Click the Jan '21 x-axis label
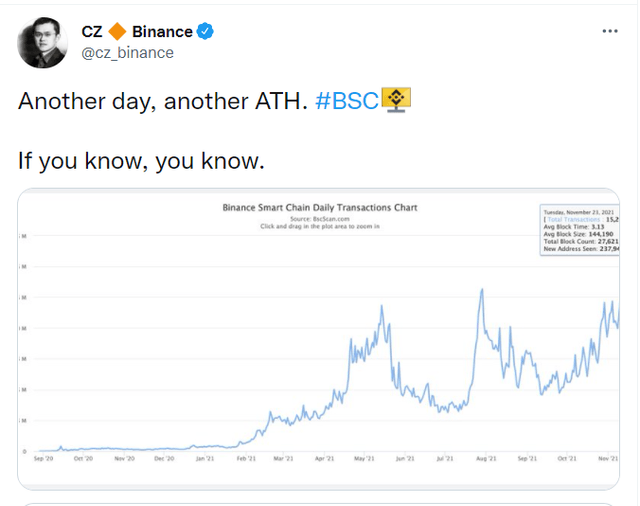640x506 pixels. point(205,459)
